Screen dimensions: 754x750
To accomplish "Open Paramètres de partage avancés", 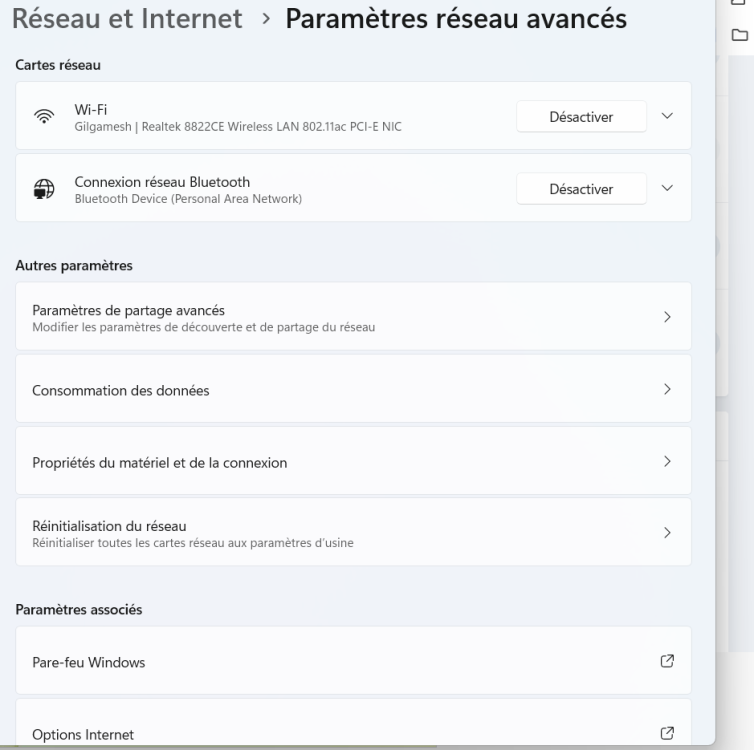I will click(353, 316).
